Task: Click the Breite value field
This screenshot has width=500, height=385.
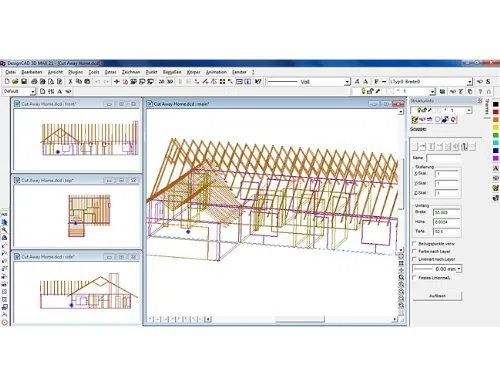Action: tap(447, 212)
